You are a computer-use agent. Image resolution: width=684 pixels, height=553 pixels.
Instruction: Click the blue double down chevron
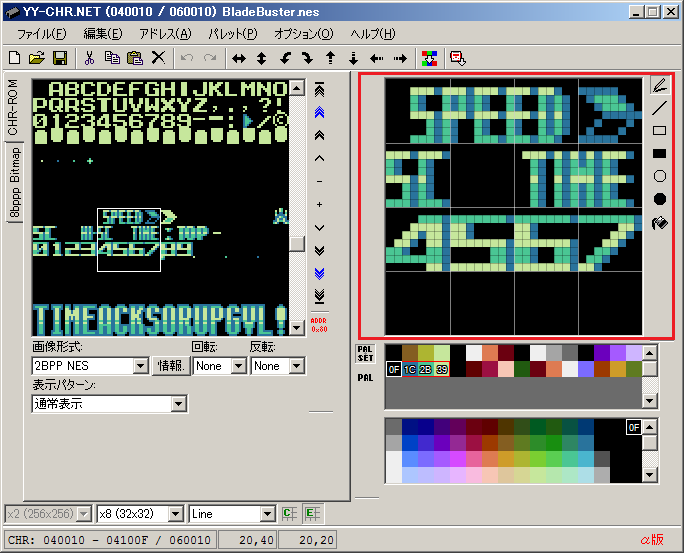319,273
